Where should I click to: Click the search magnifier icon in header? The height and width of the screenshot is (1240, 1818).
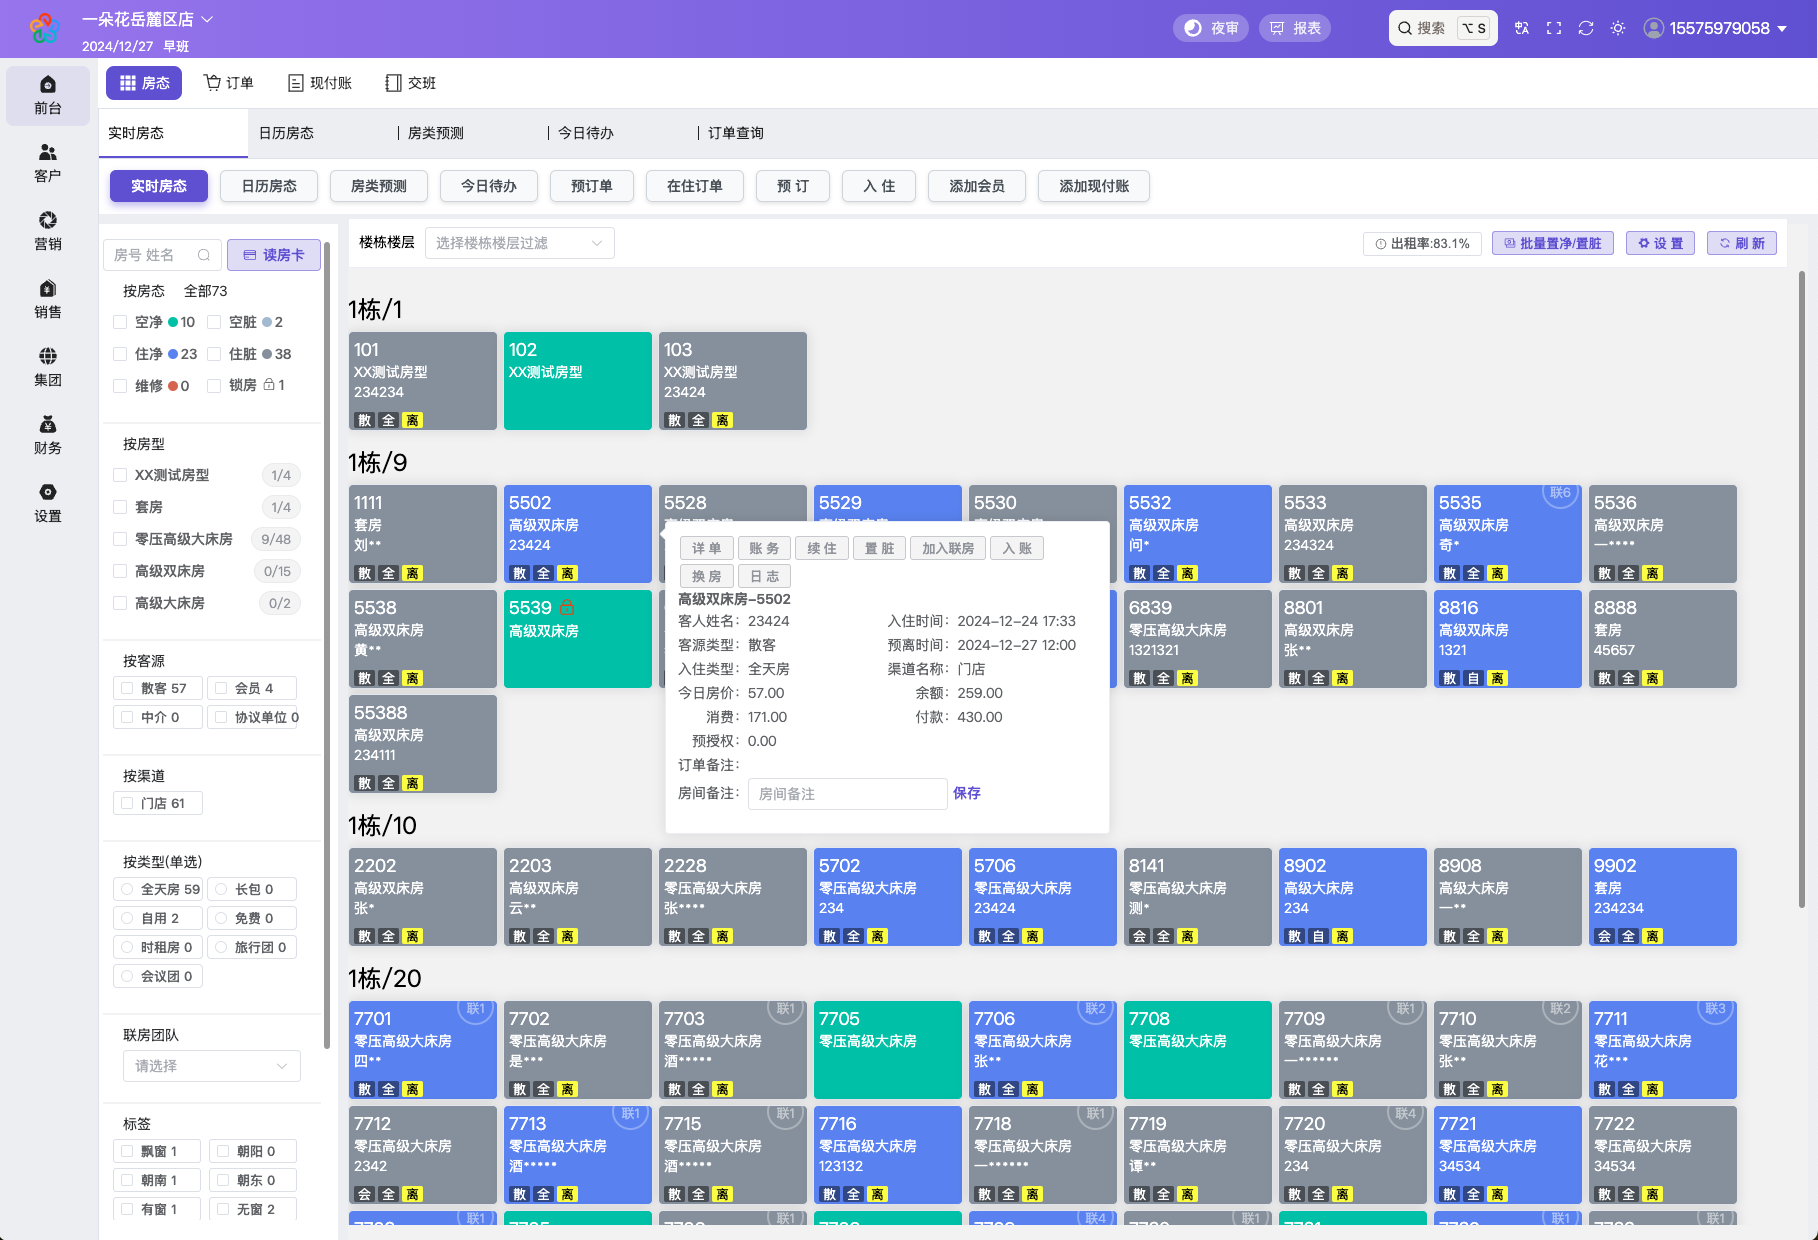[x=1405, y=28]
